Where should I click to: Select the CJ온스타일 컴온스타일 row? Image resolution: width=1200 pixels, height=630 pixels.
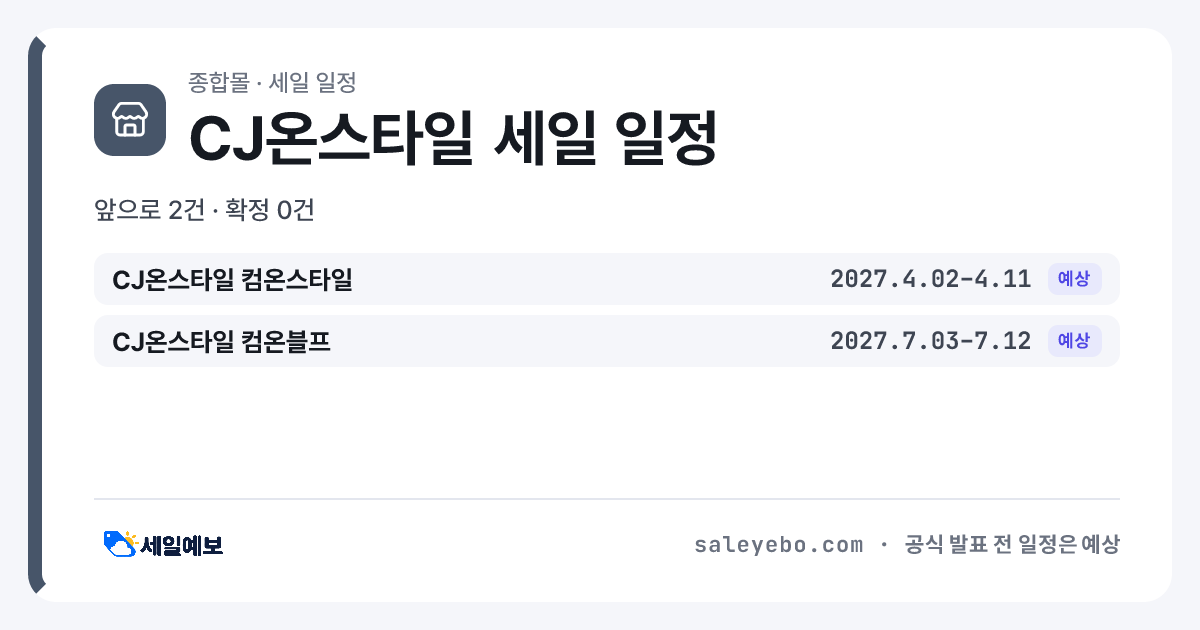point(607,279)
